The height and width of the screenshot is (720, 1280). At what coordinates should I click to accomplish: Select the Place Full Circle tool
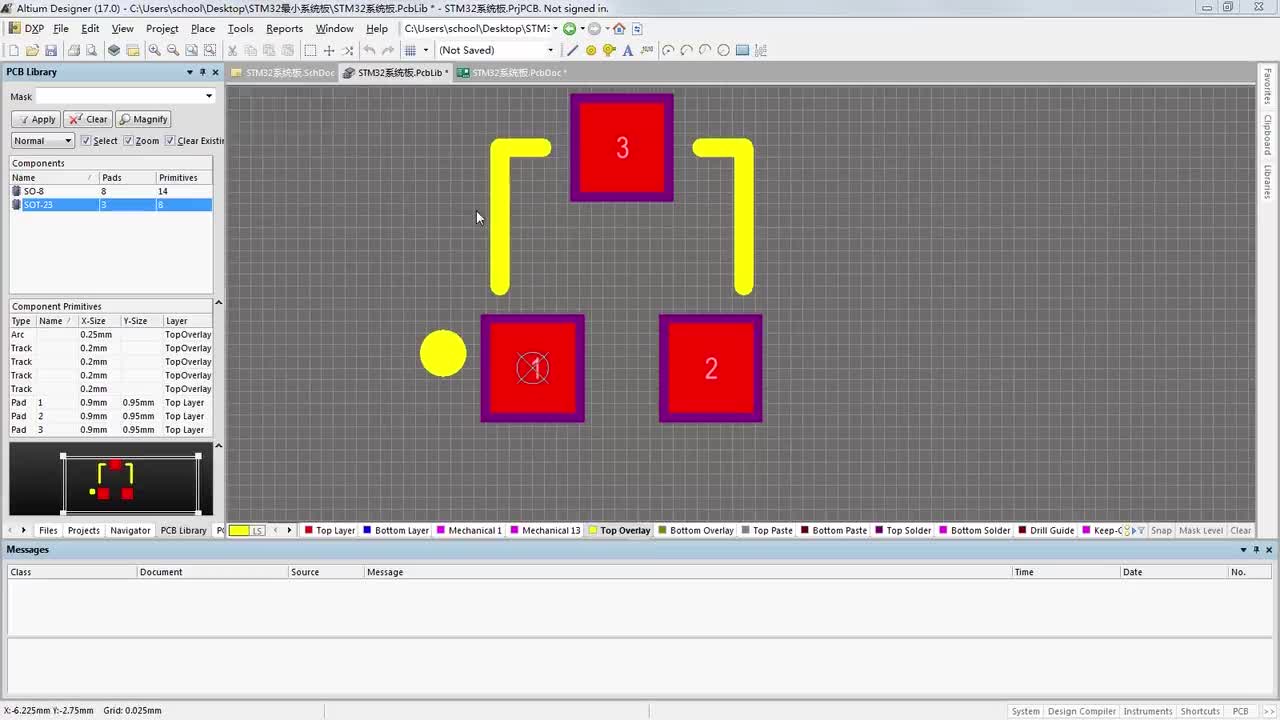[x=724, y=50]
